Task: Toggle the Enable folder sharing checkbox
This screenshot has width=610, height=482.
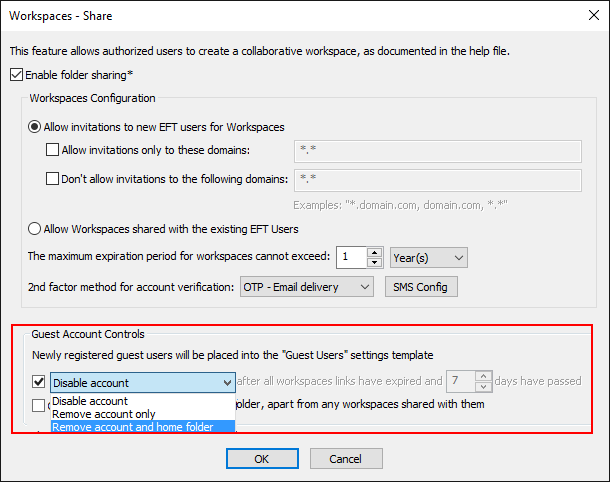Action: pyautogui.click(x=15, y=74)
